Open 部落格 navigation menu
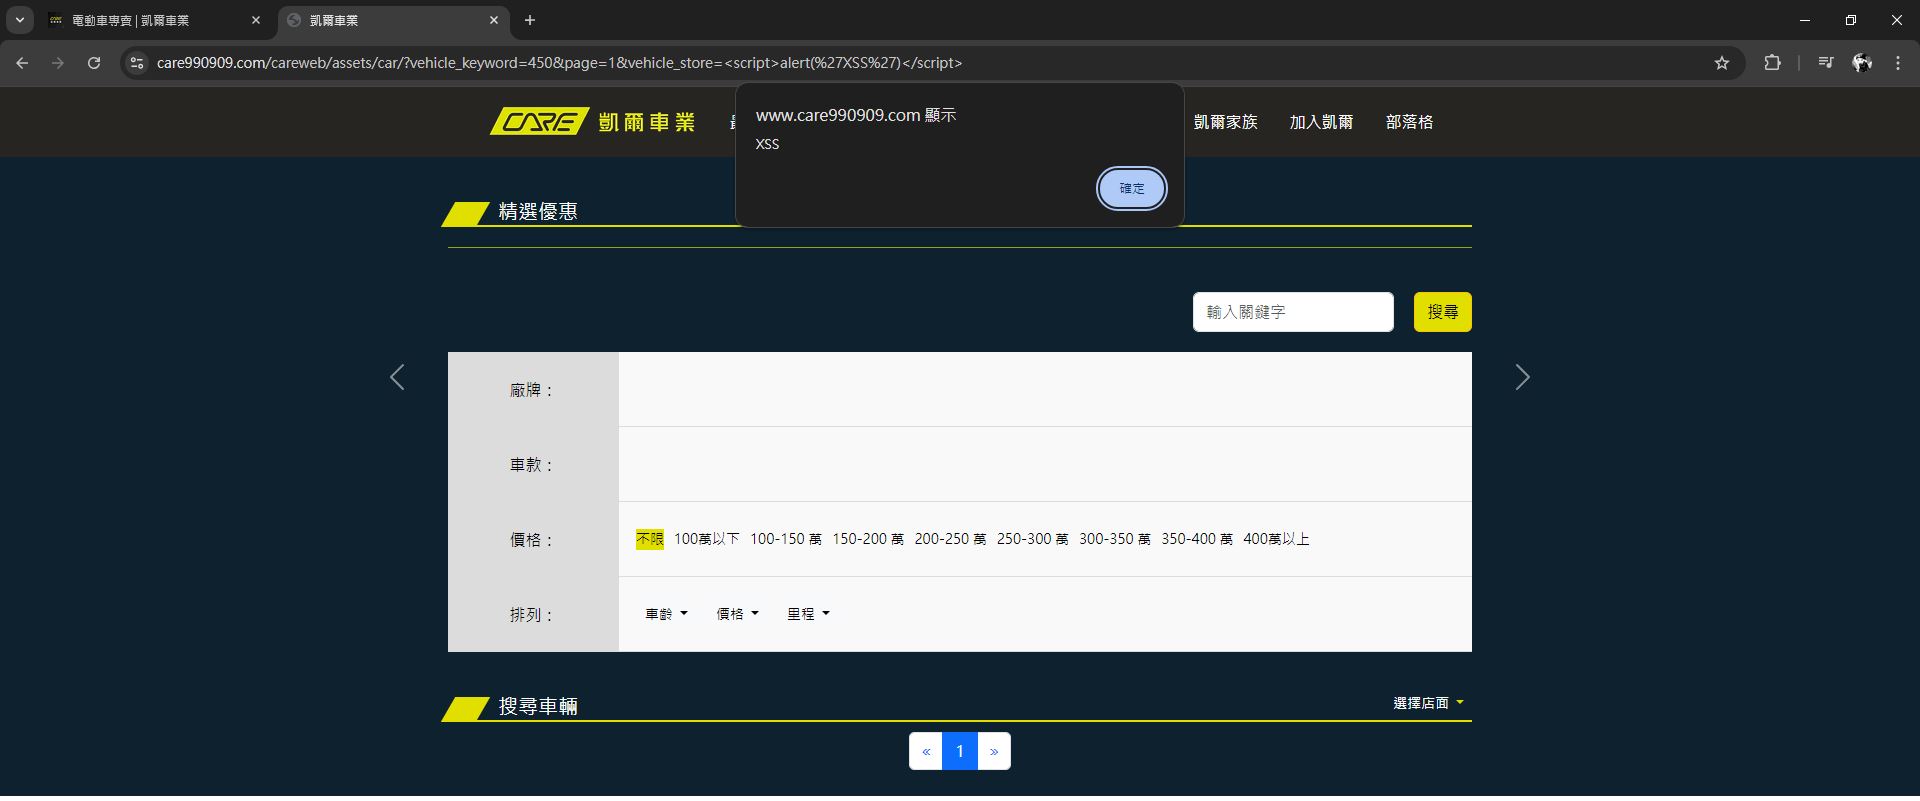The width and height of the screenshot is (1920, 801). (x=1409, y=122)
